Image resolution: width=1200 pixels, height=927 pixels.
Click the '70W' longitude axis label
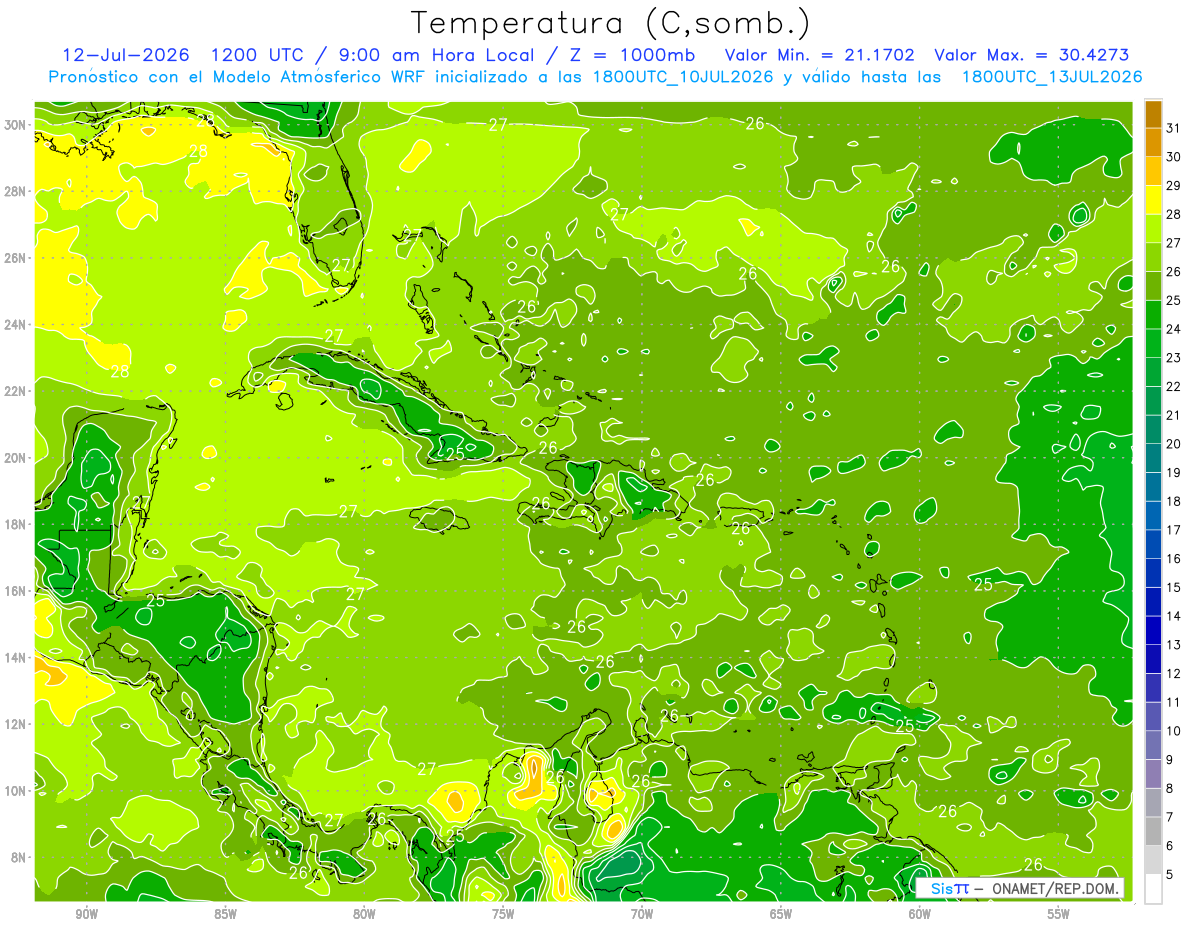pos(642,914)
